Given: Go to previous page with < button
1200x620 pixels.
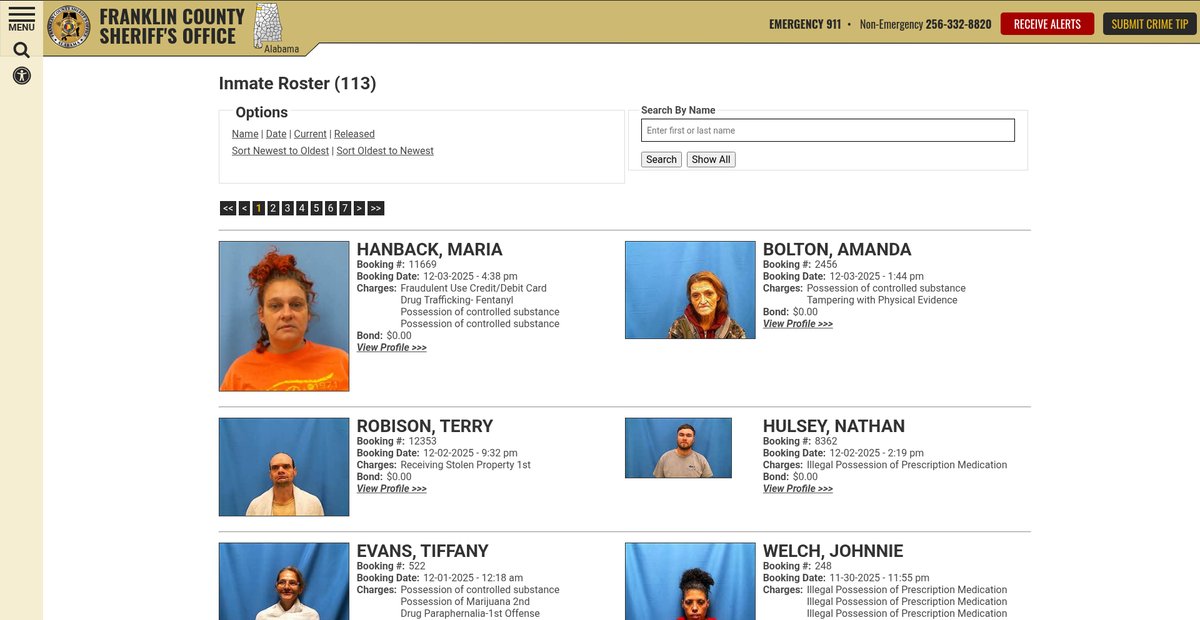Looking at the screenshot, I should 244,208.
